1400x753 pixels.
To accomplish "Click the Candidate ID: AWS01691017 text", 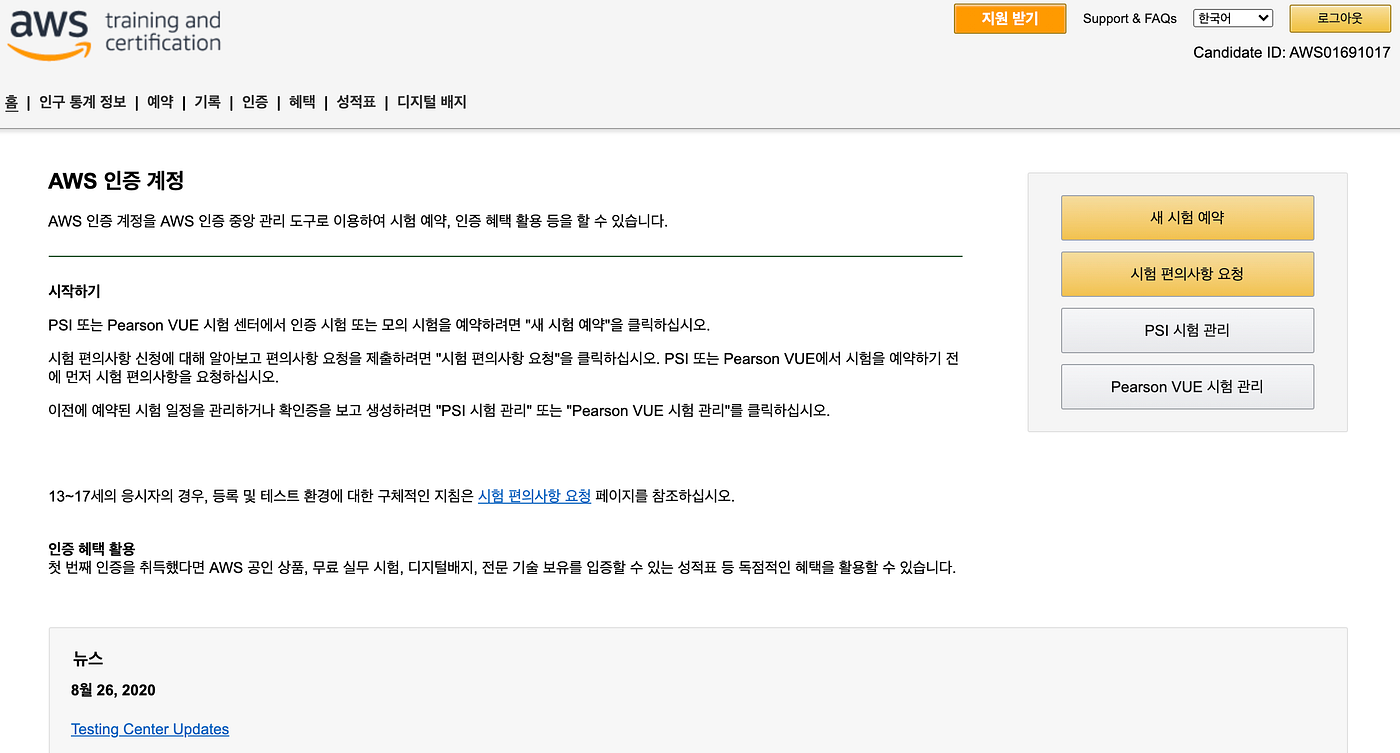I will (1292, 52).
